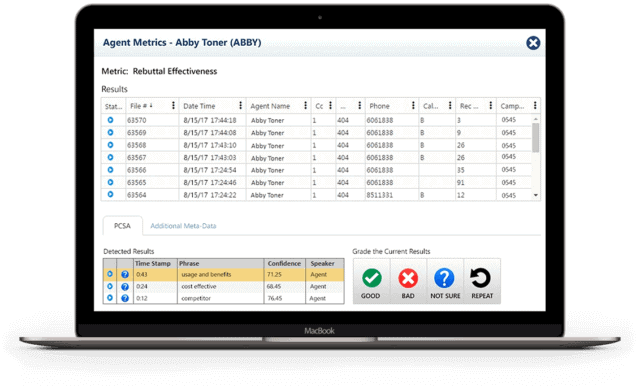Open Rec ... column options menu

491,106
